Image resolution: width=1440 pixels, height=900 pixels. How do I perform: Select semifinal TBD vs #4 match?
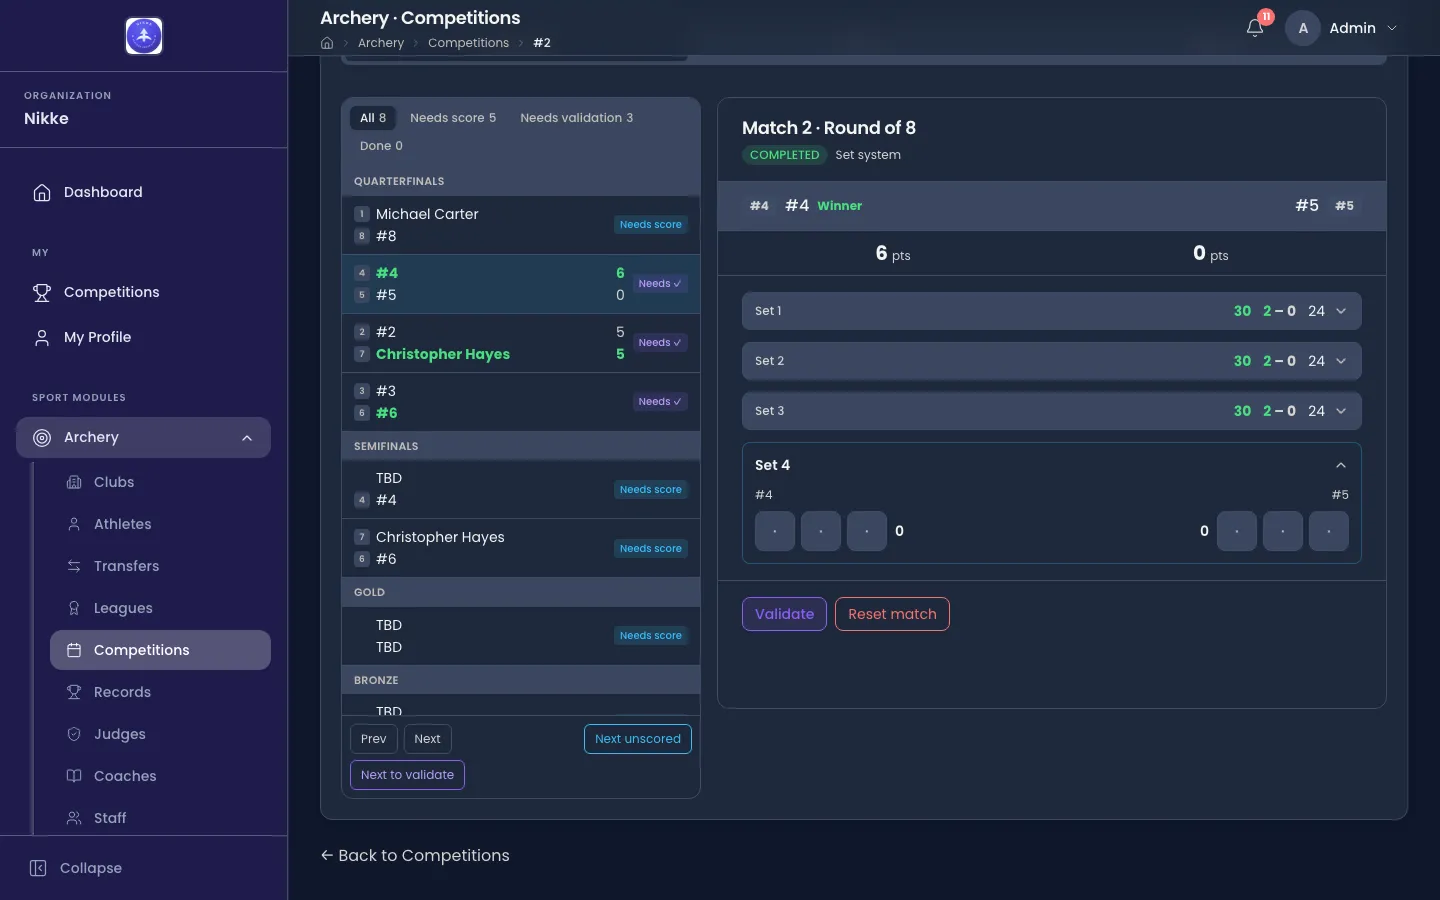click(x=521, y=489)
